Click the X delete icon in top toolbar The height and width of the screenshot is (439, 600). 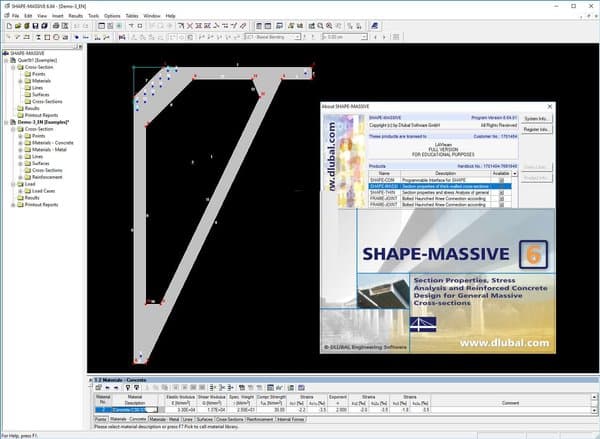tap(190, 26)
